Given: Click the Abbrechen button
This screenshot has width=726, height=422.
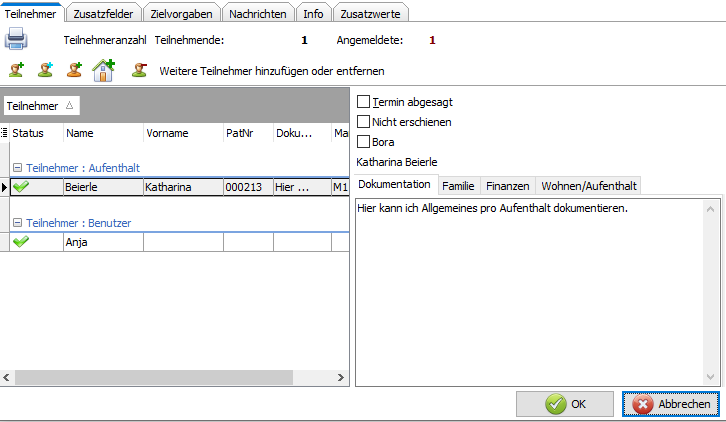Looking at the screenshot, I should [671, 404].
